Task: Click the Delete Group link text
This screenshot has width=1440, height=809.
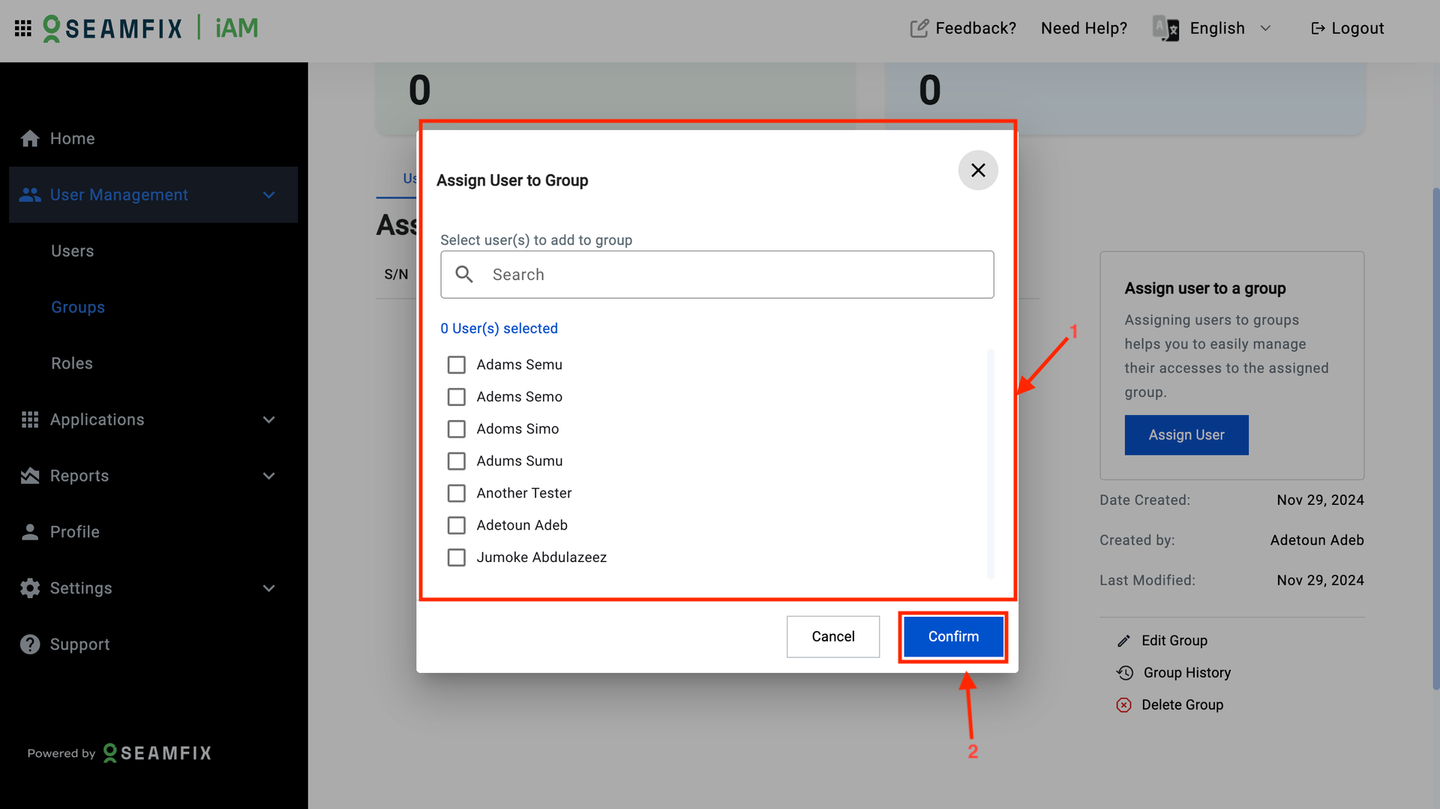Action: (1183, 705)
